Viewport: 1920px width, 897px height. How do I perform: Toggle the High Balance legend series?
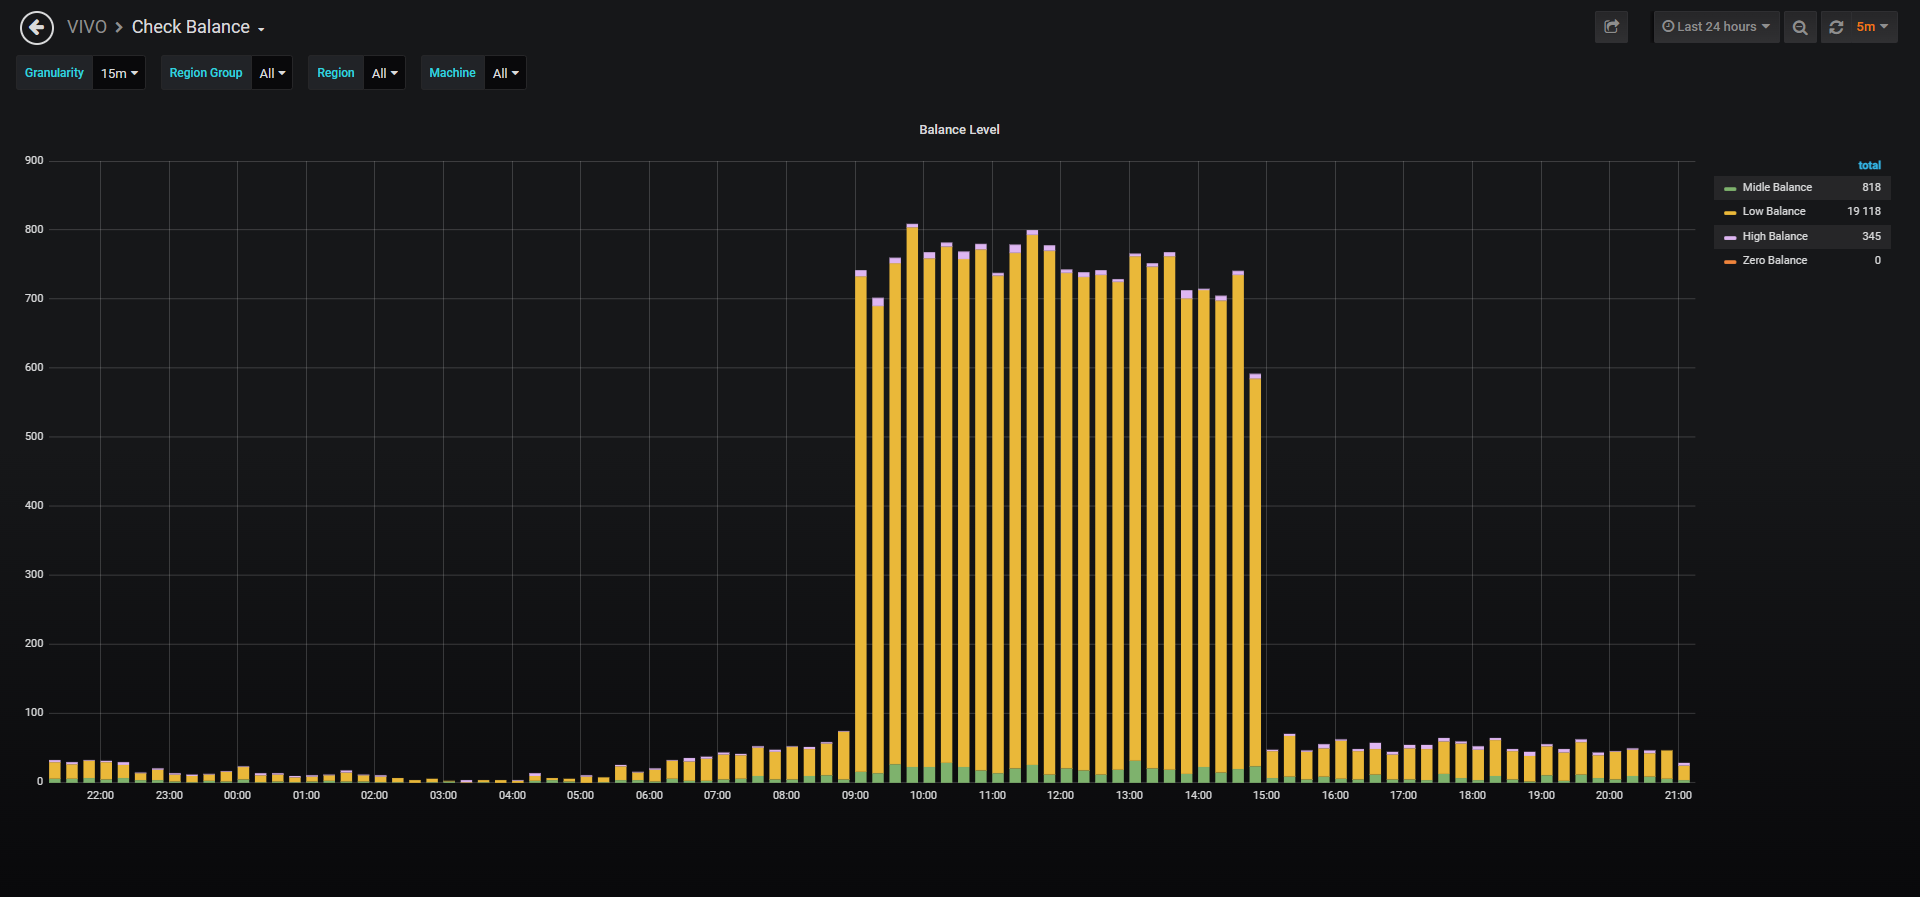(1775, 236)
